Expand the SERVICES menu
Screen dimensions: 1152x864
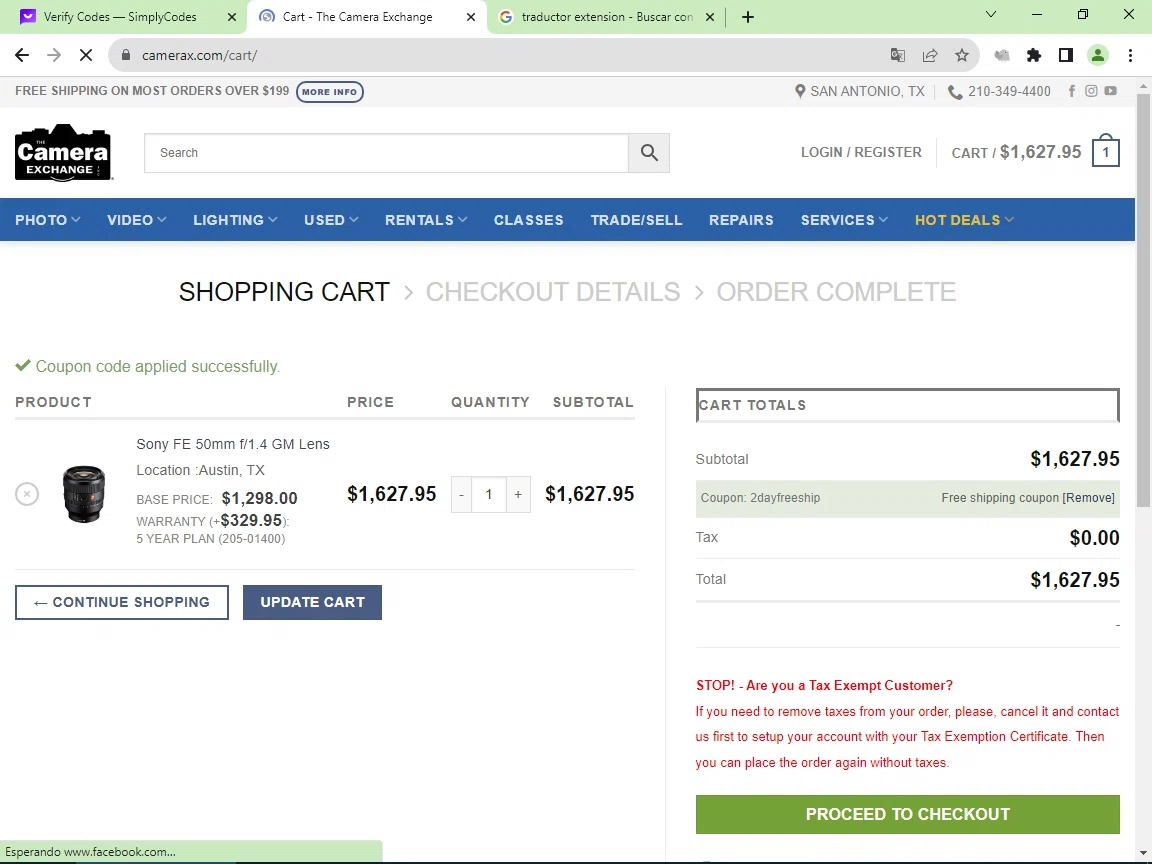tap(844, 220)
